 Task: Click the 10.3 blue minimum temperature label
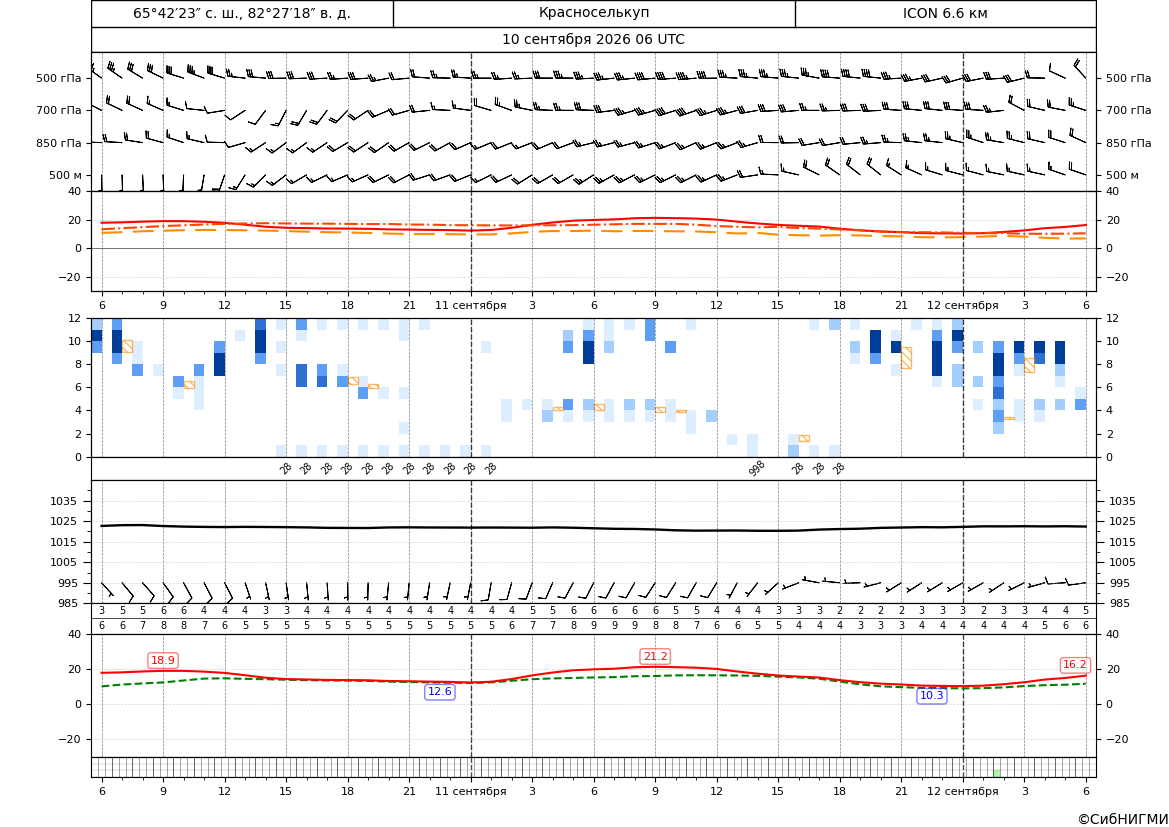click(x=931, y=695)
